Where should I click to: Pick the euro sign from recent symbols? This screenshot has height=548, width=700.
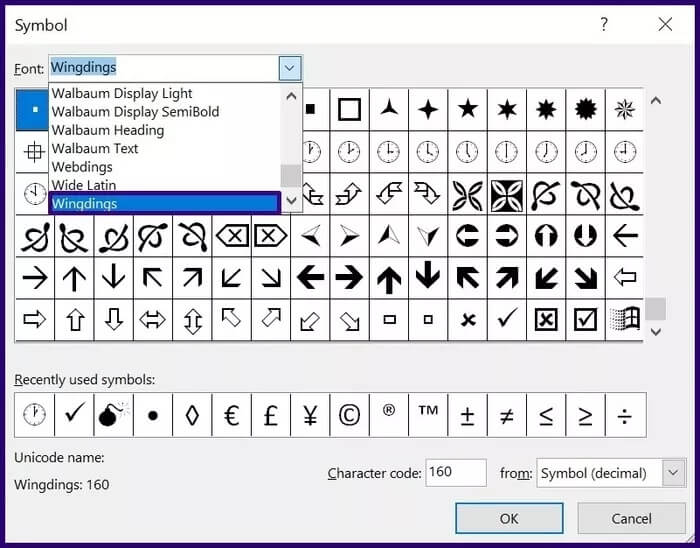(x=232, y=415)
